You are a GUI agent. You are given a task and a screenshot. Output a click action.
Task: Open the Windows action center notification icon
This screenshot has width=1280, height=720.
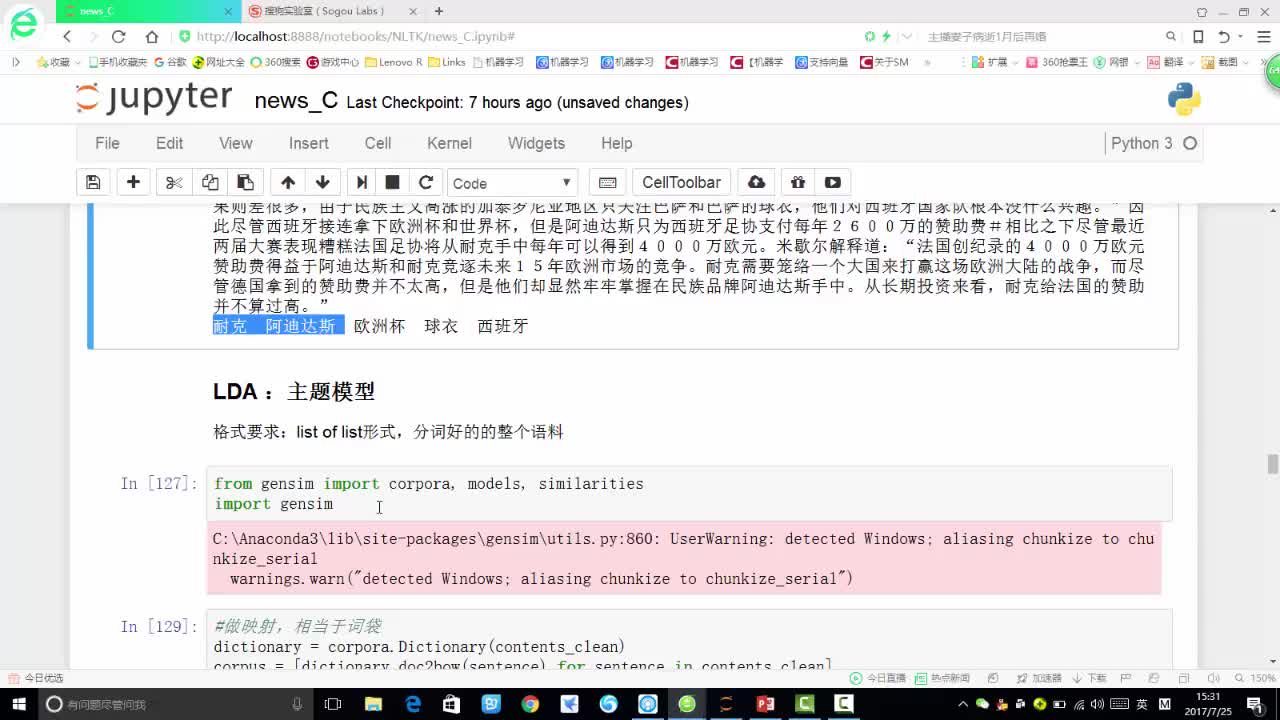pos(1255,704)
